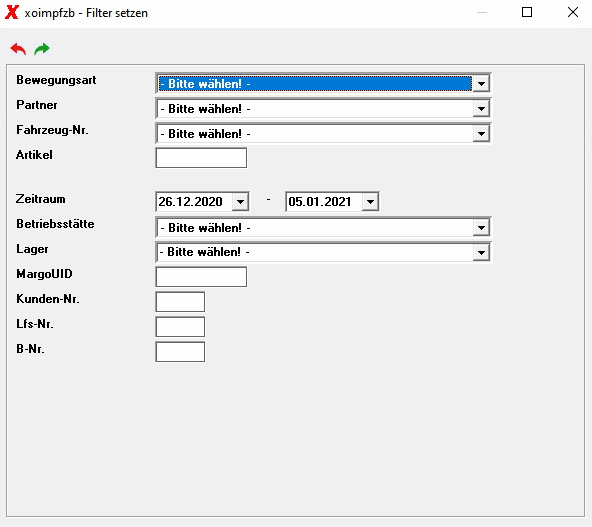Open the Fahrzeug-Nr. dropdown arrow
This screenshot has height=527, width=592.
point(481,134)
